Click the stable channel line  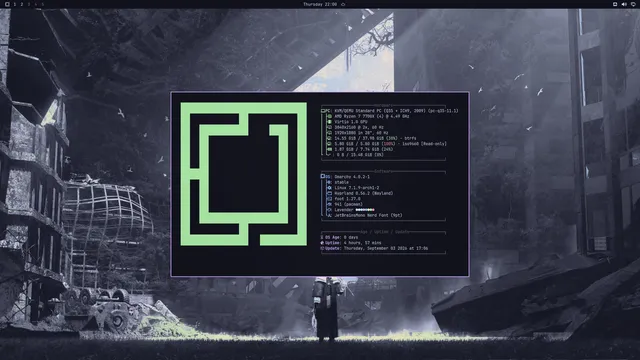(341, 182)
